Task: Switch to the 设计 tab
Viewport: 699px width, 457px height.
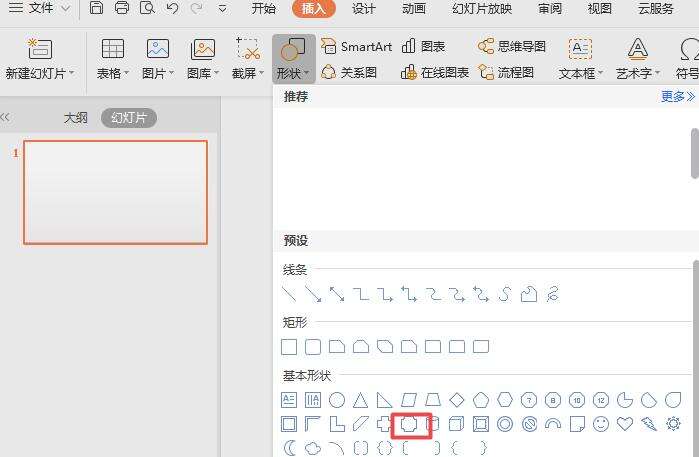Action: click(363, 8)
